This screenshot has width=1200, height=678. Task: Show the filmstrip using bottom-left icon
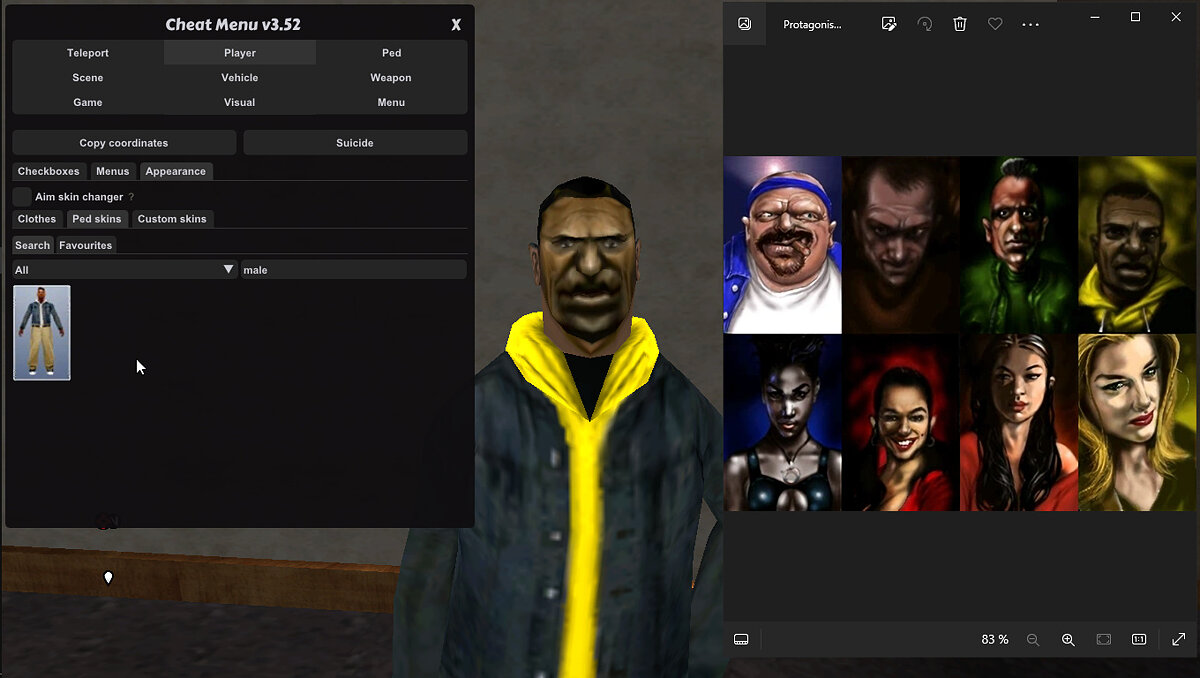tap(742, 640)
